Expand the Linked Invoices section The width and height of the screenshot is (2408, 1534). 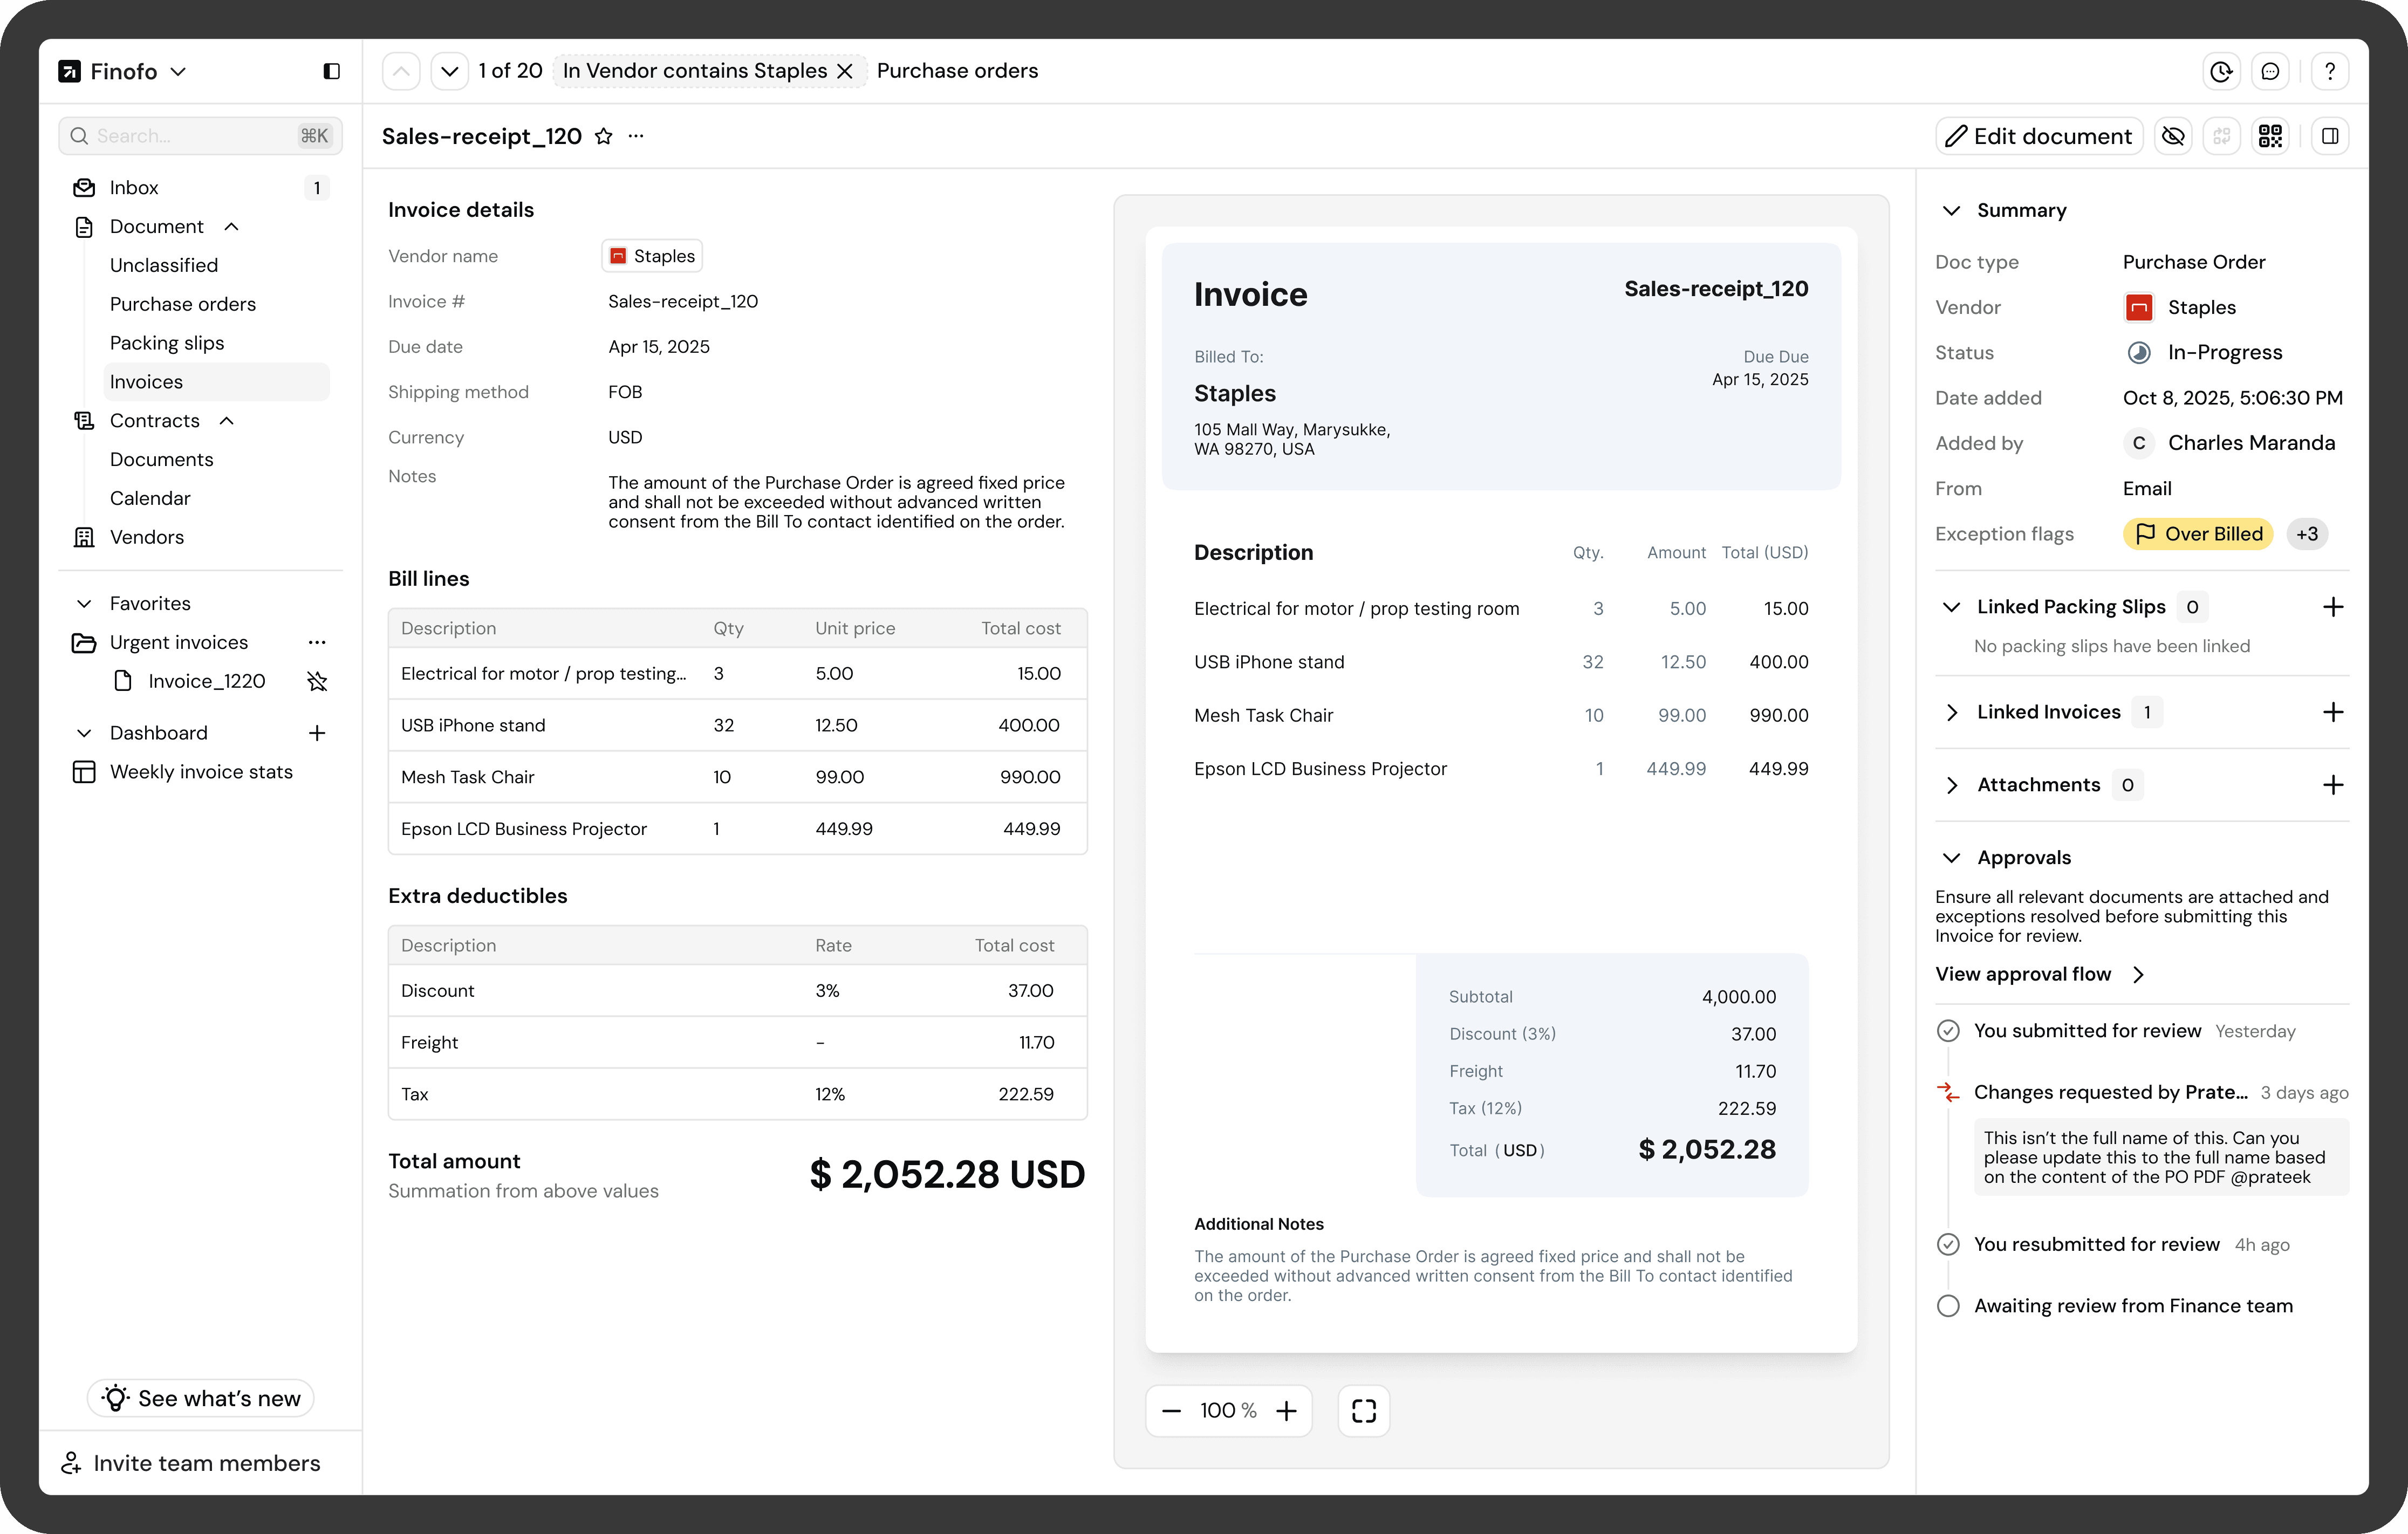tap(1951, 712)
